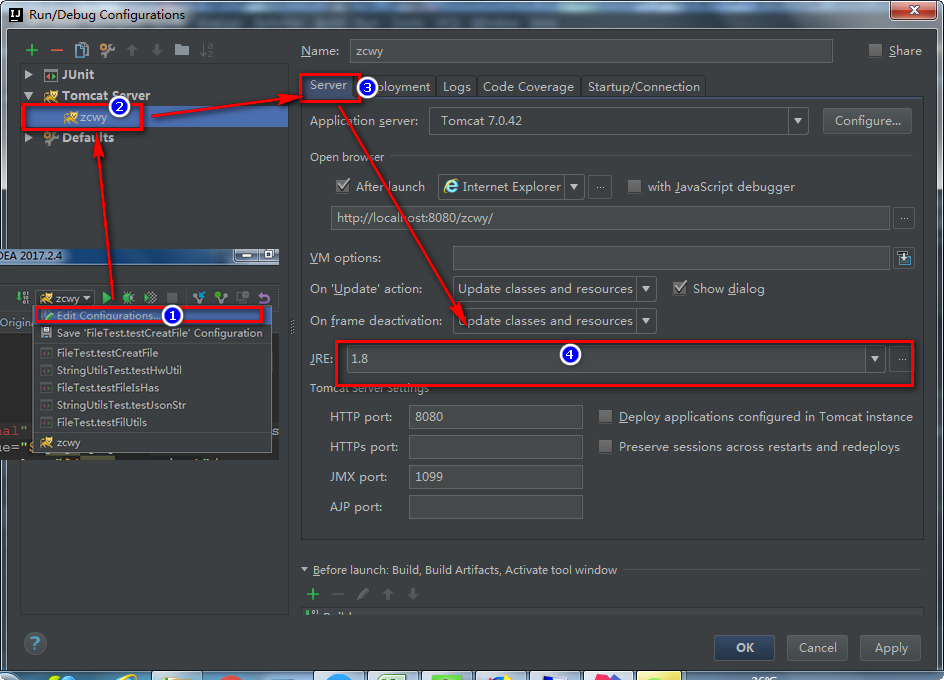This screenshot has height=680, width=944.
Task: Expand the JUnit tree node
Action: point(30,75)
